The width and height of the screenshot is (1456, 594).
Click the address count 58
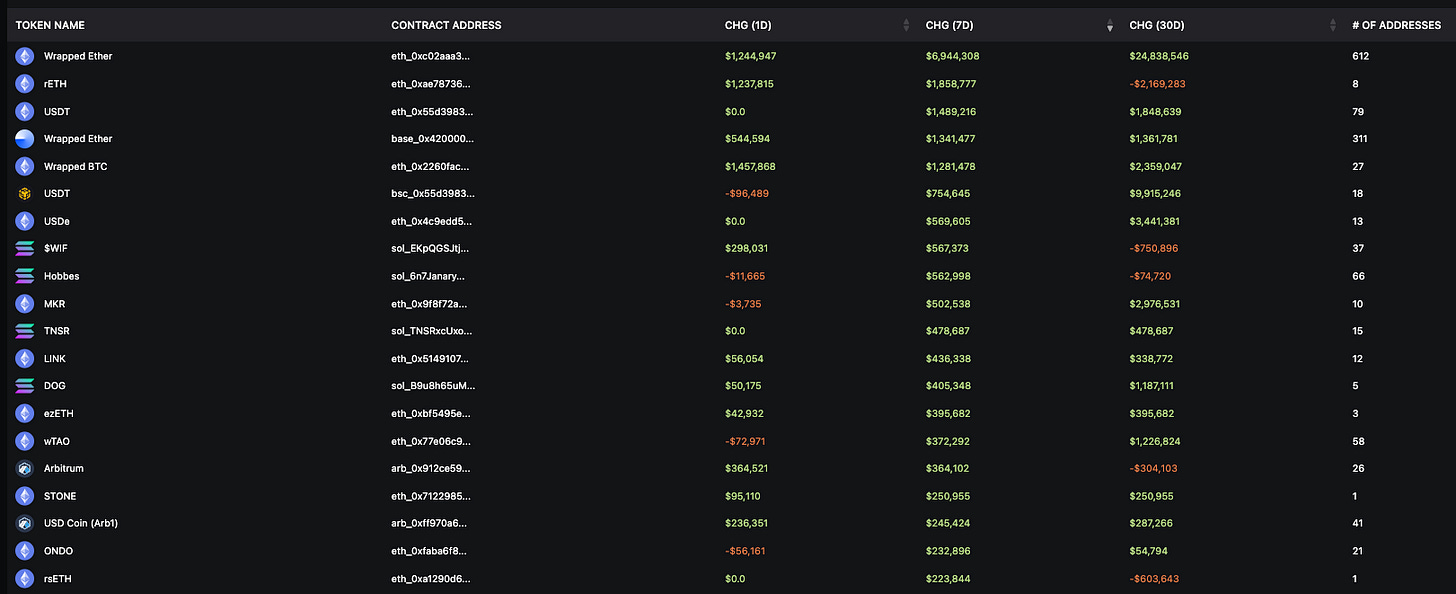tap(1358, 441)
